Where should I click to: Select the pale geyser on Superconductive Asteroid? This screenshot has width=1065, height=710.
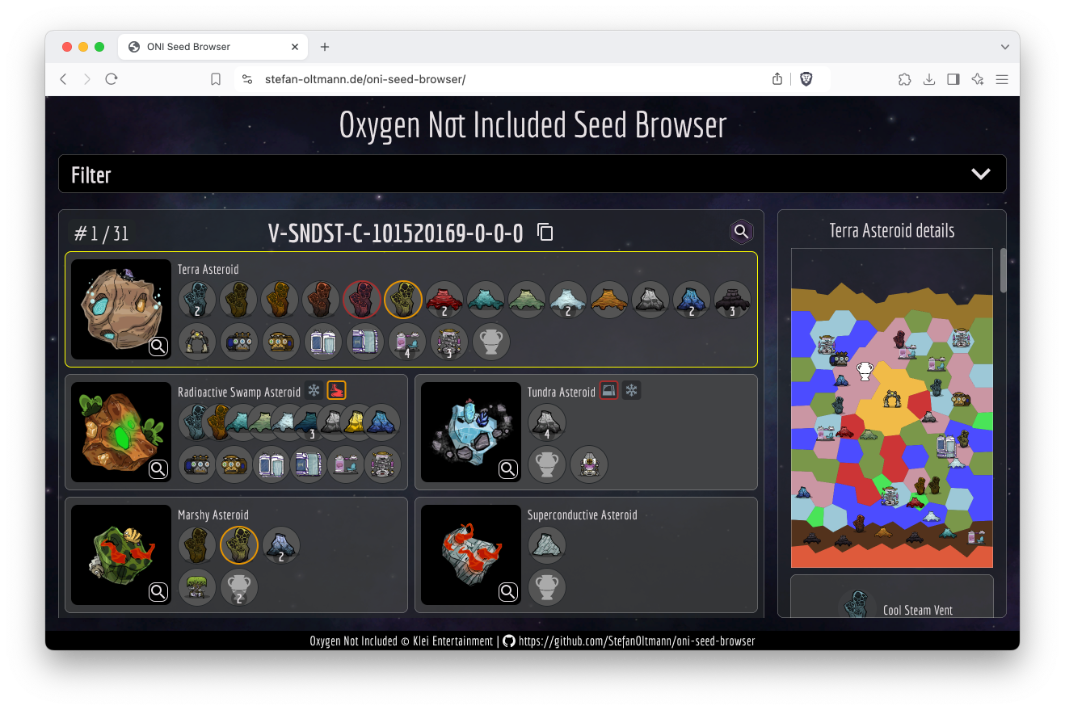pos(547,545)
